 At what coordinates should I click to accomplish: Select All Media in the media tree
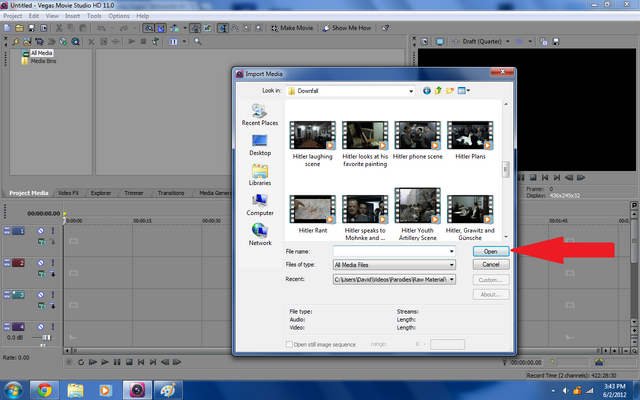pyautogui.click(x=42, y=53)
